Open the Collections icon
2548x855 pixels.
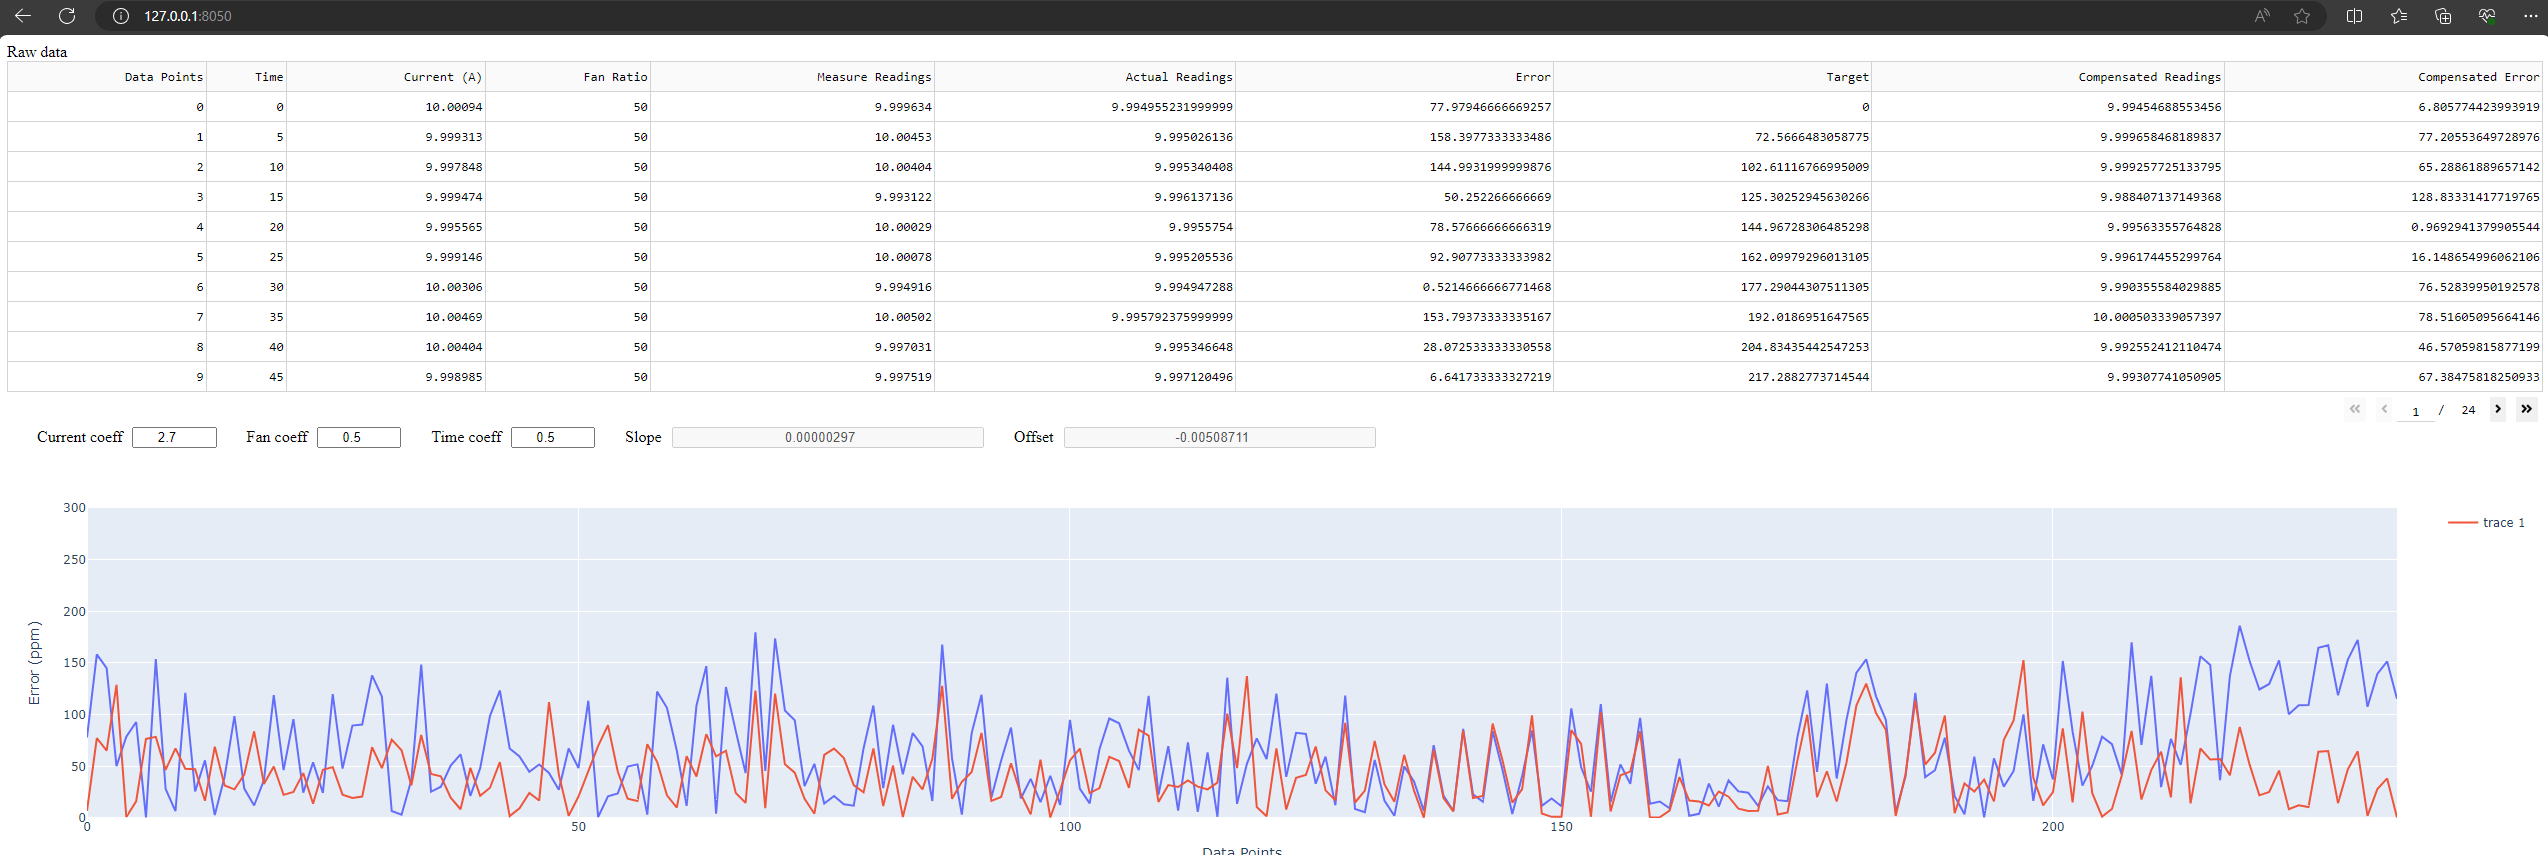coord(2442,16)
